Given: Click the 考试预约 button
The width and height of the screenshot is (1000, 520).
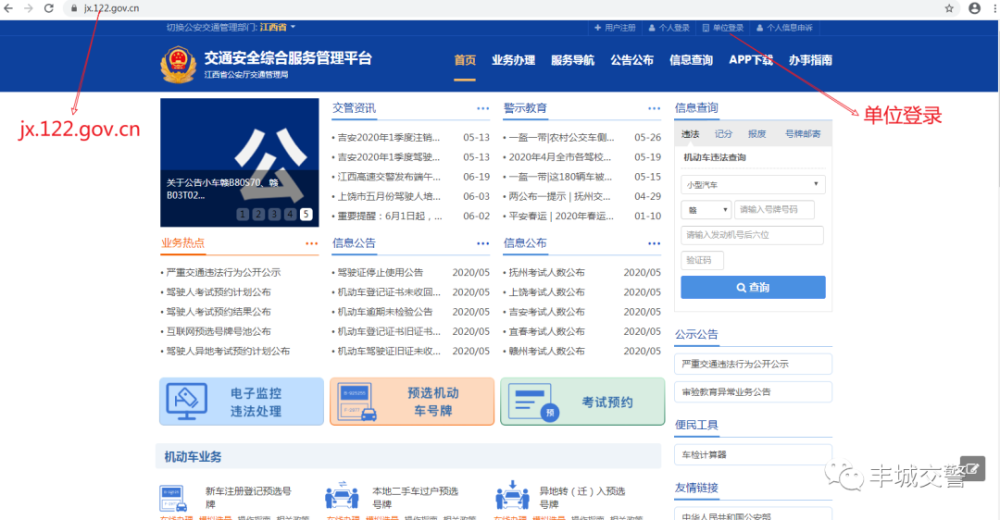Looking at the screenshot, I should coord(583,401).
